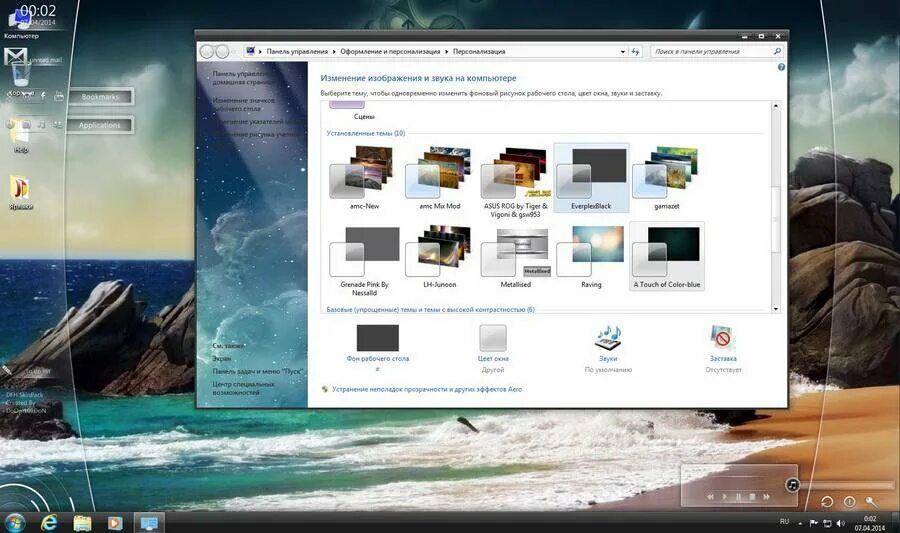This screenshot has height=533, width=900.
Task: Click the RU language indicator in tray
Action: coord(785,522)
